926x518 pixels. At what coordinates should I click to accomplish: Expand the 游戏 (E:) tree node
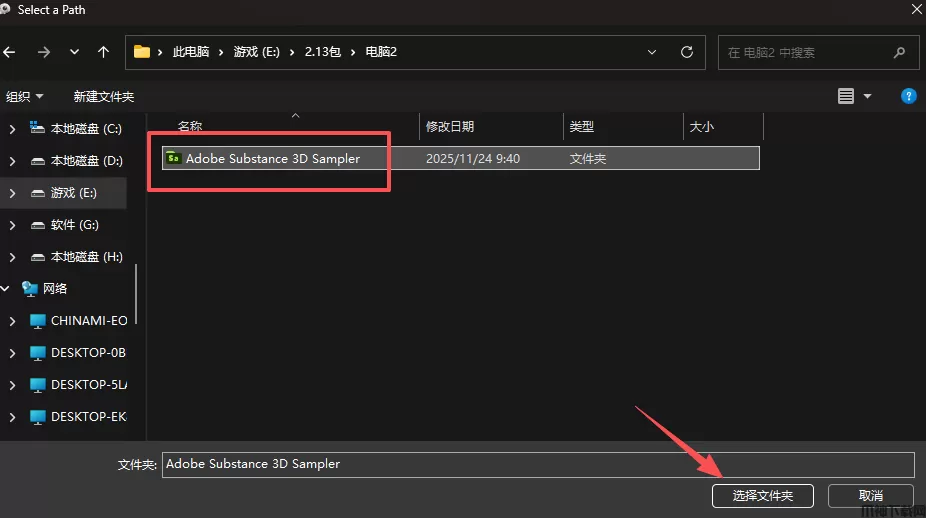12,193
